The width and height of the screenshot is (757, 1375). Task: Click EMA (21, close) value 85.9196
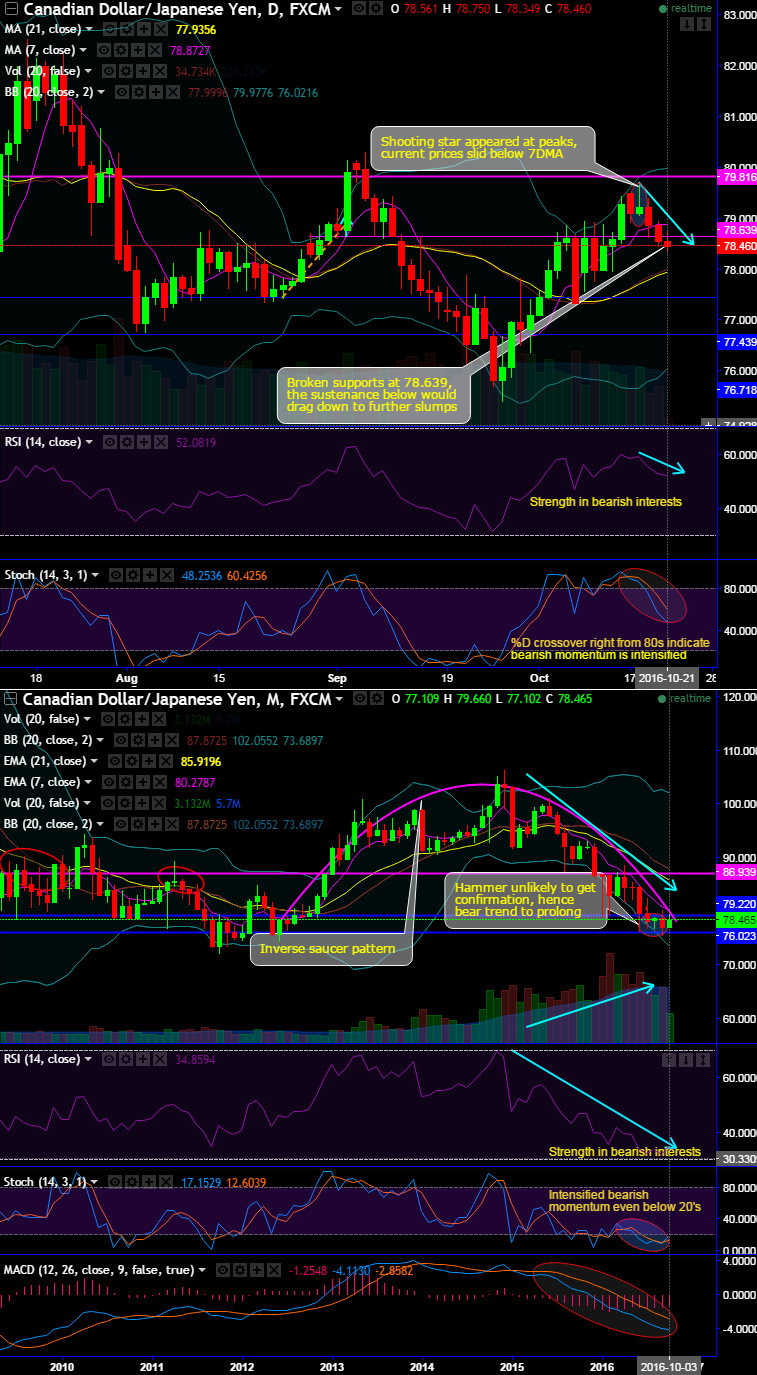pos(200,761)
